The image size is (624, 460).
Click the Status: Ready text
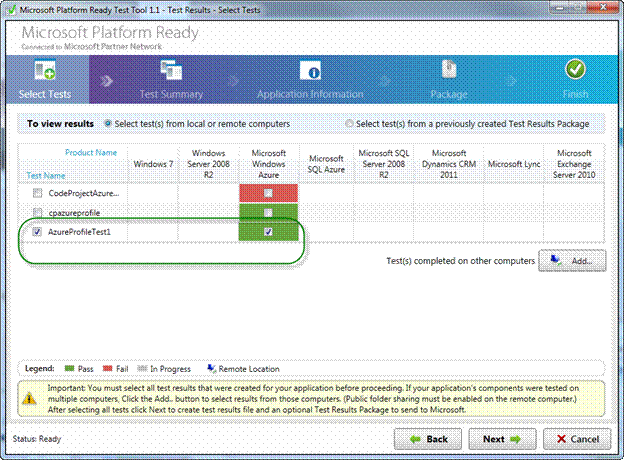click(37, 439)
